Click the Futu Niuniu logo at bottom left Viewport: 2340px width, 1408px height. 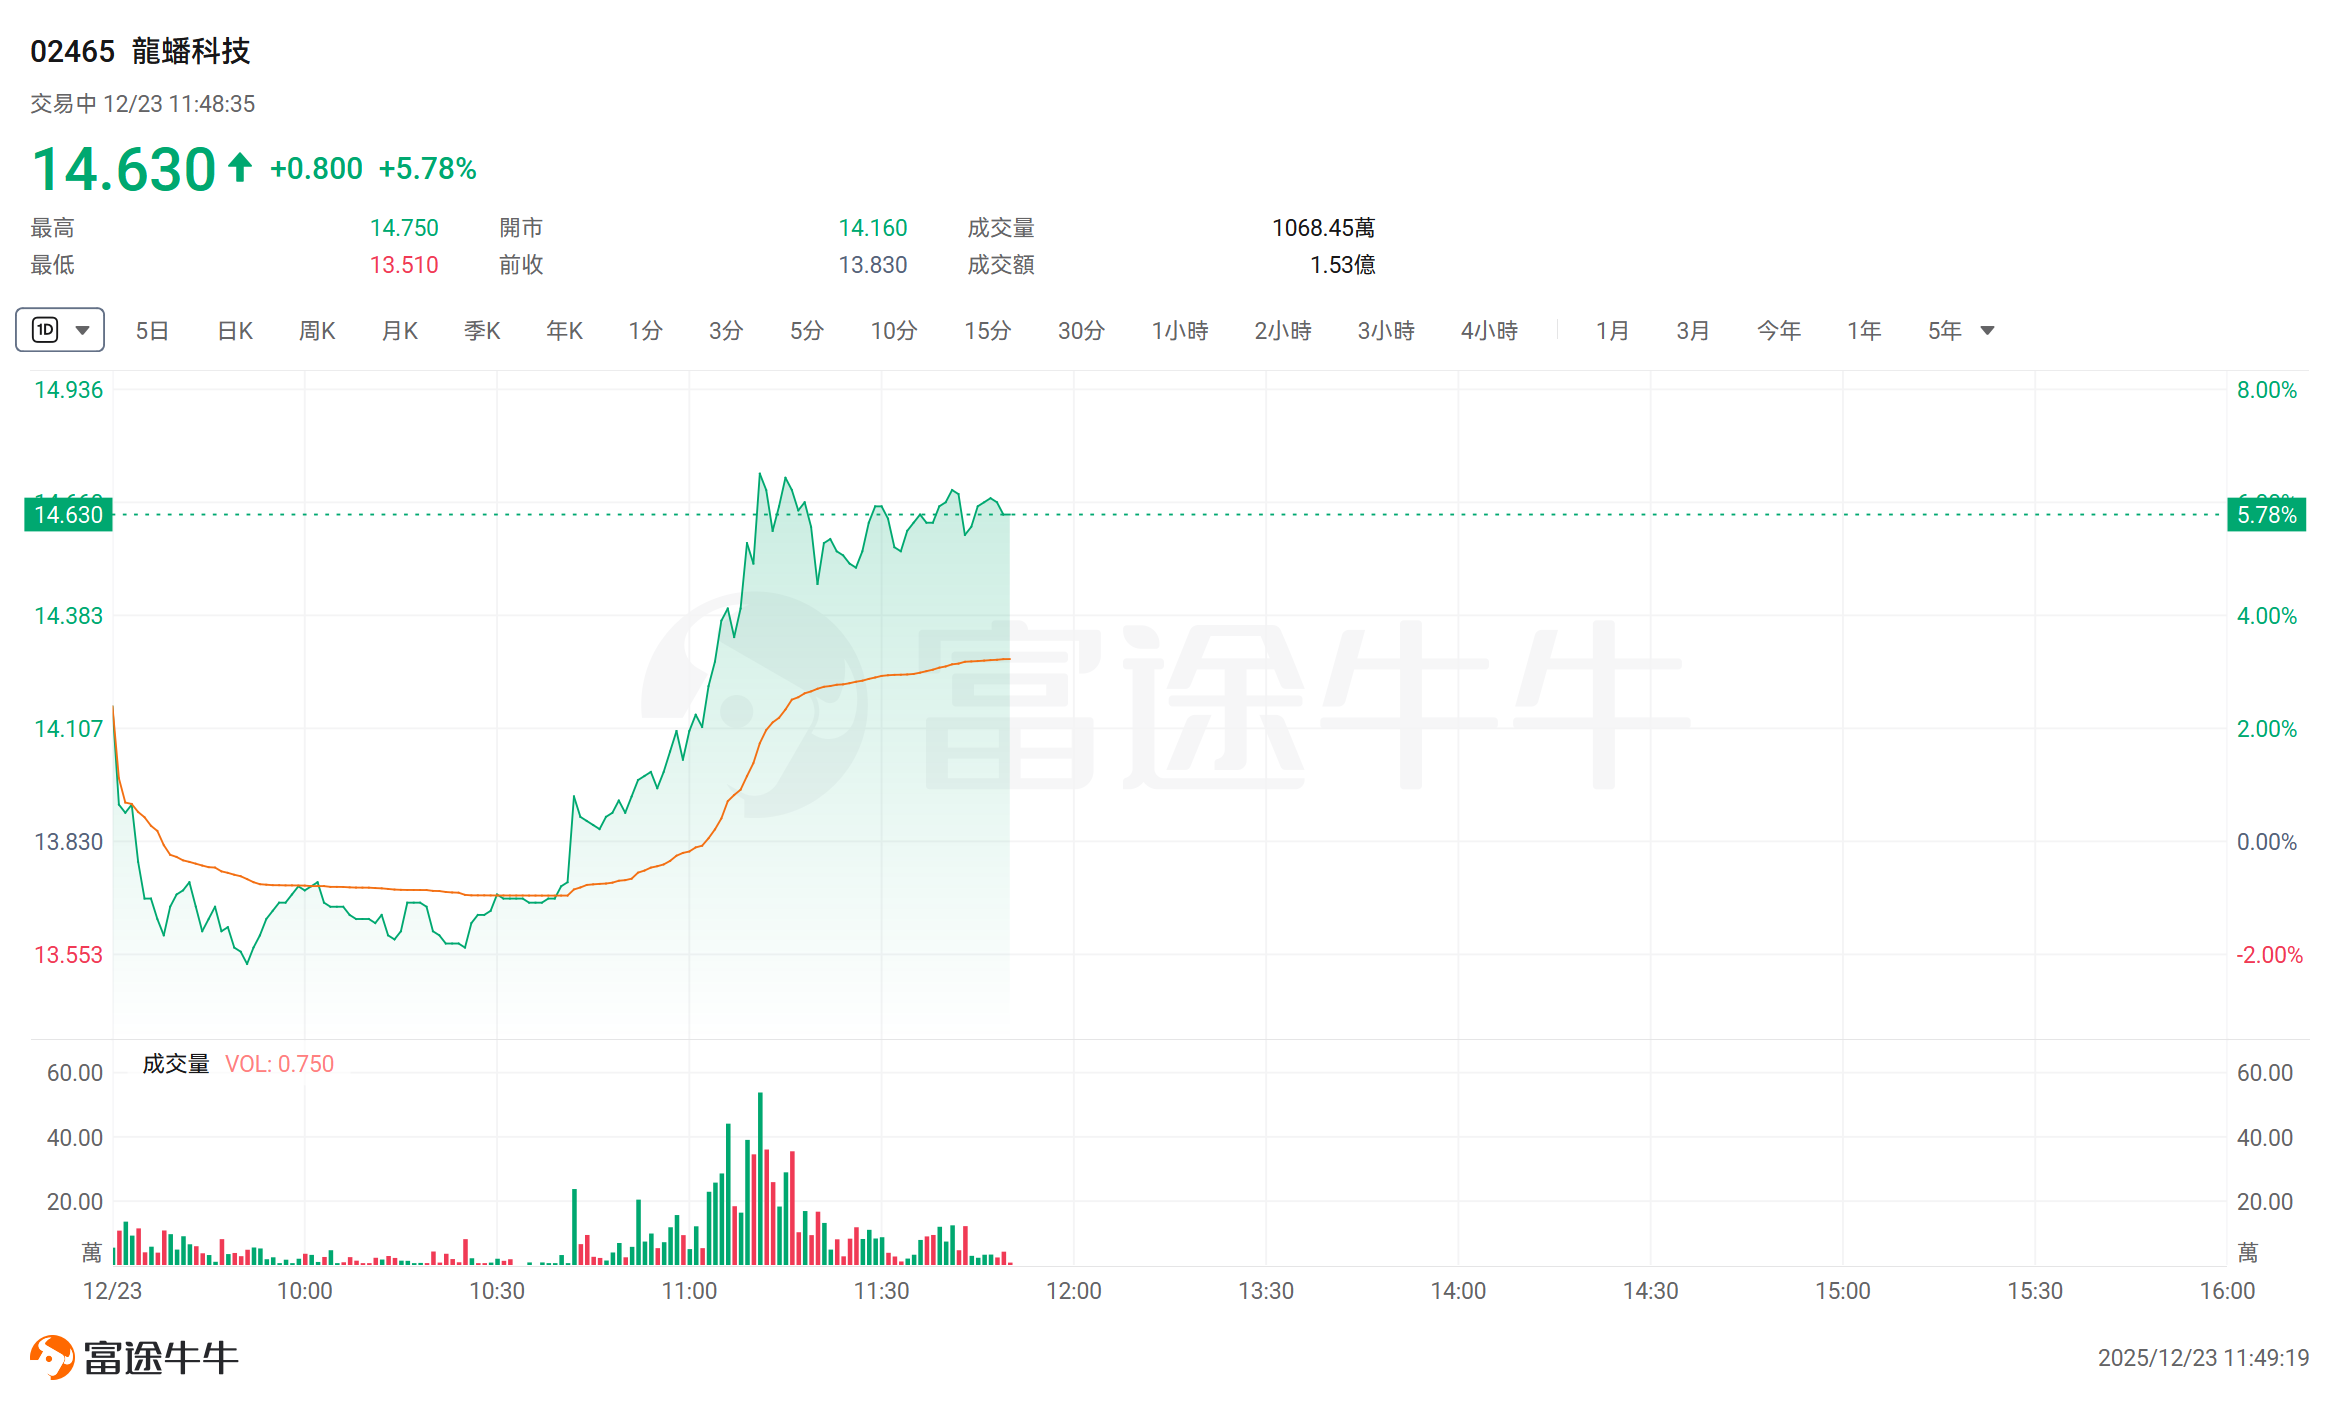pos(134,1357)
